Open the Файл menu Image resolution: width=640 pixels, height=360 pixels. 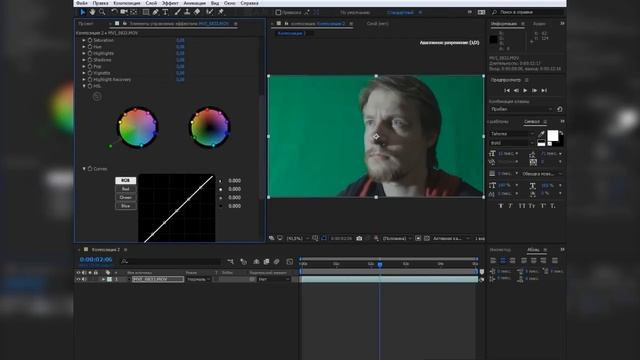click(x=82, y=3)
